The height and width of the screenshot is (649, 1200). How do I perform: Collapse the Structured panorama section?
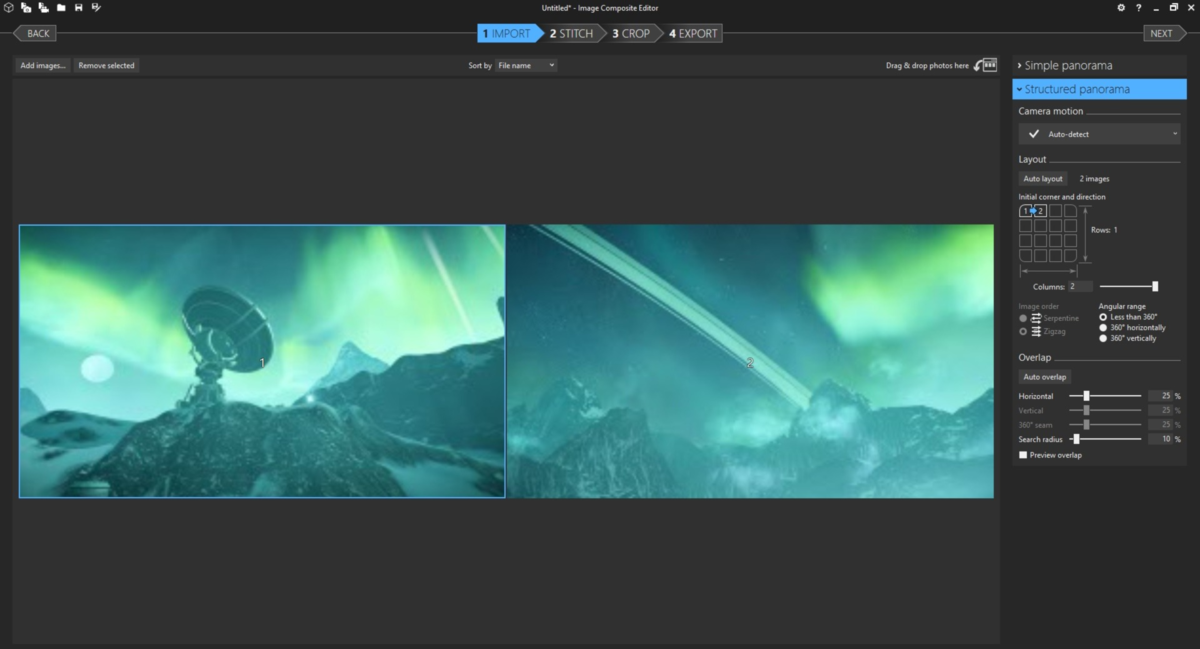pos(1100,89)
